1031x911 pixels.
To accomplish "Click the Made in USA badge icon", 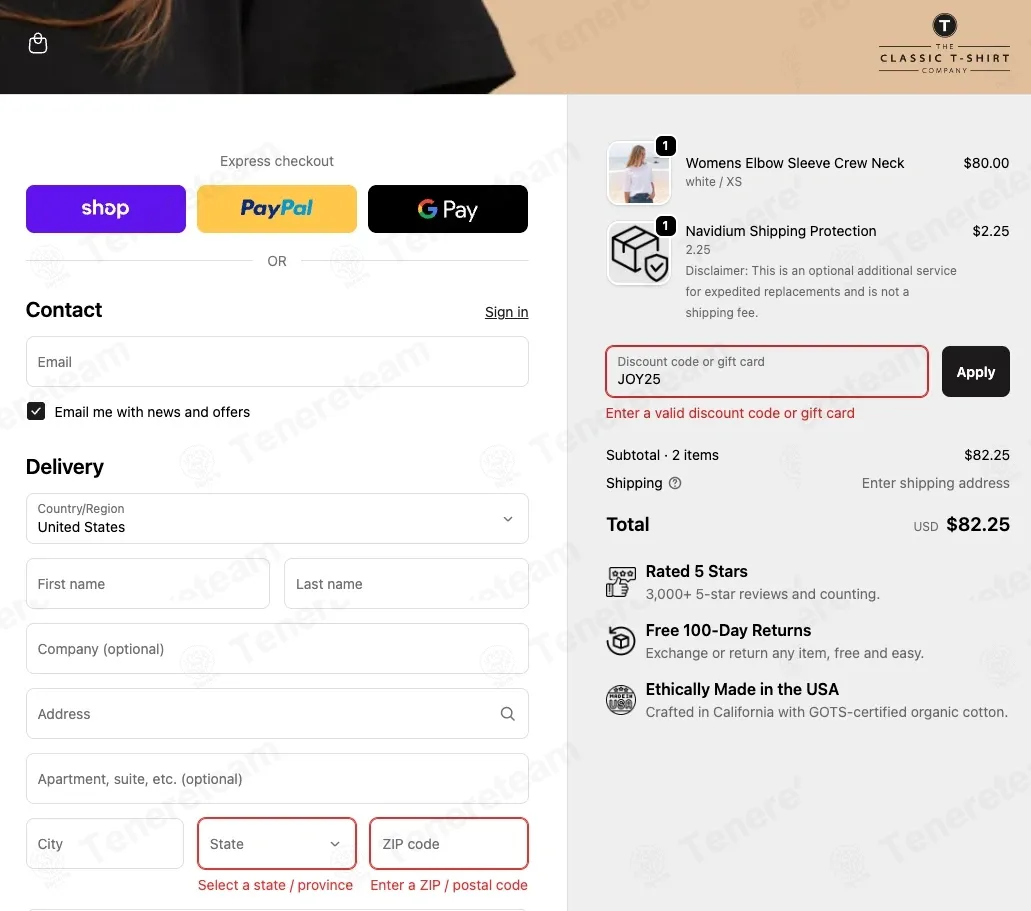I will click(x=621, y=700).
